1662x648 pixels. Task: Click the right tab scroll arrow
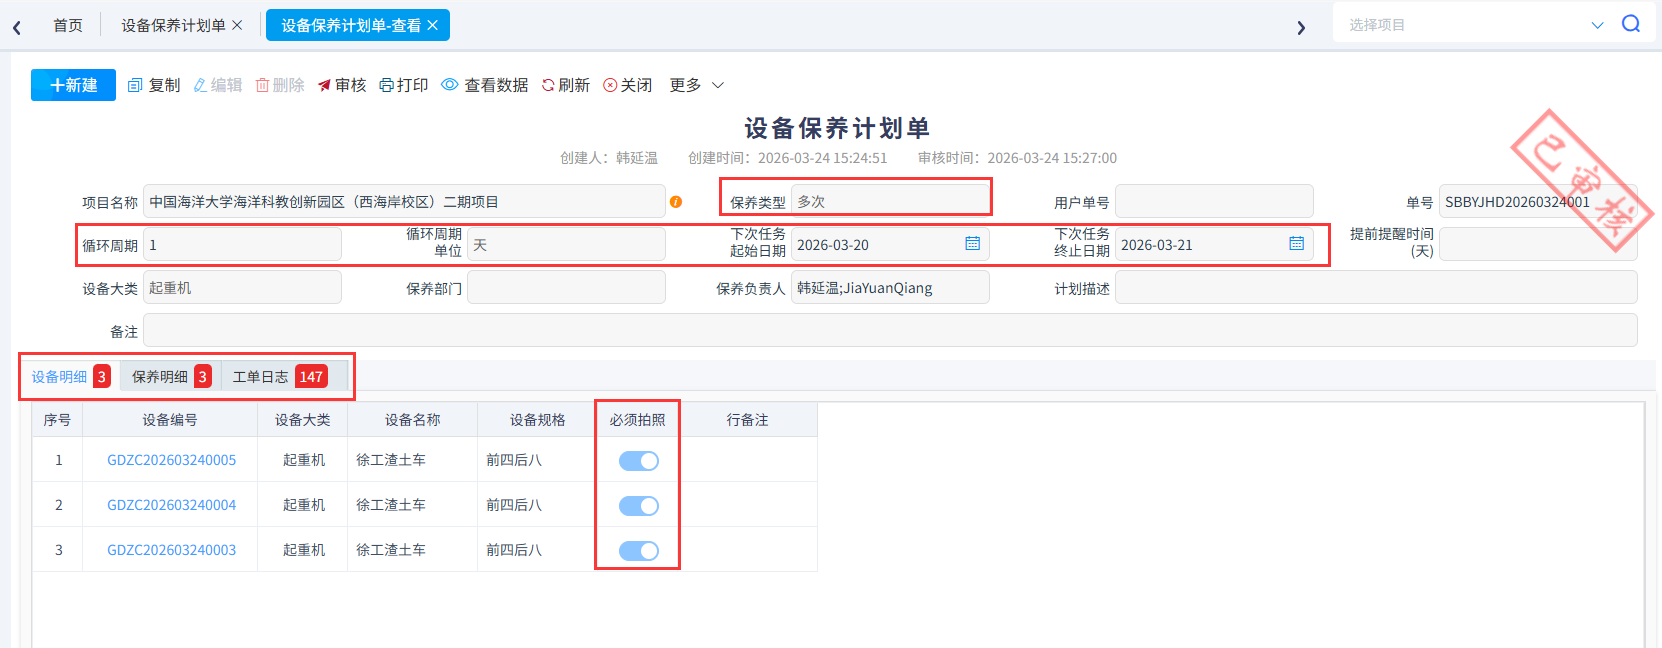[x=1301, y=27]
